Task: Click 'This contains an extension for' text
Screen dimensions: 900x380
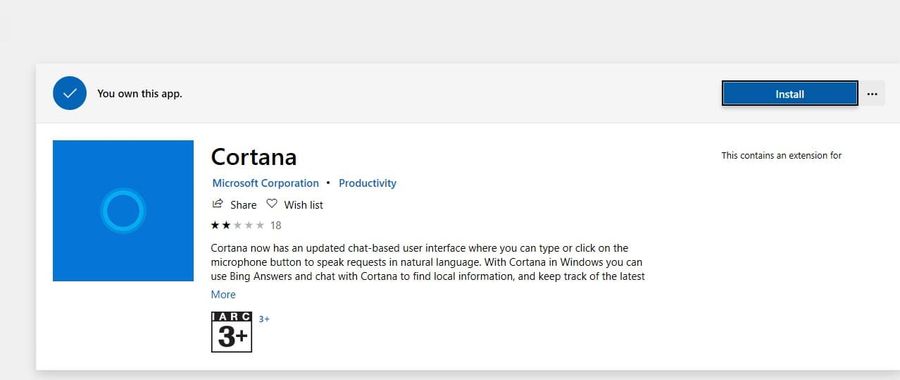Action: click(781, 156)
